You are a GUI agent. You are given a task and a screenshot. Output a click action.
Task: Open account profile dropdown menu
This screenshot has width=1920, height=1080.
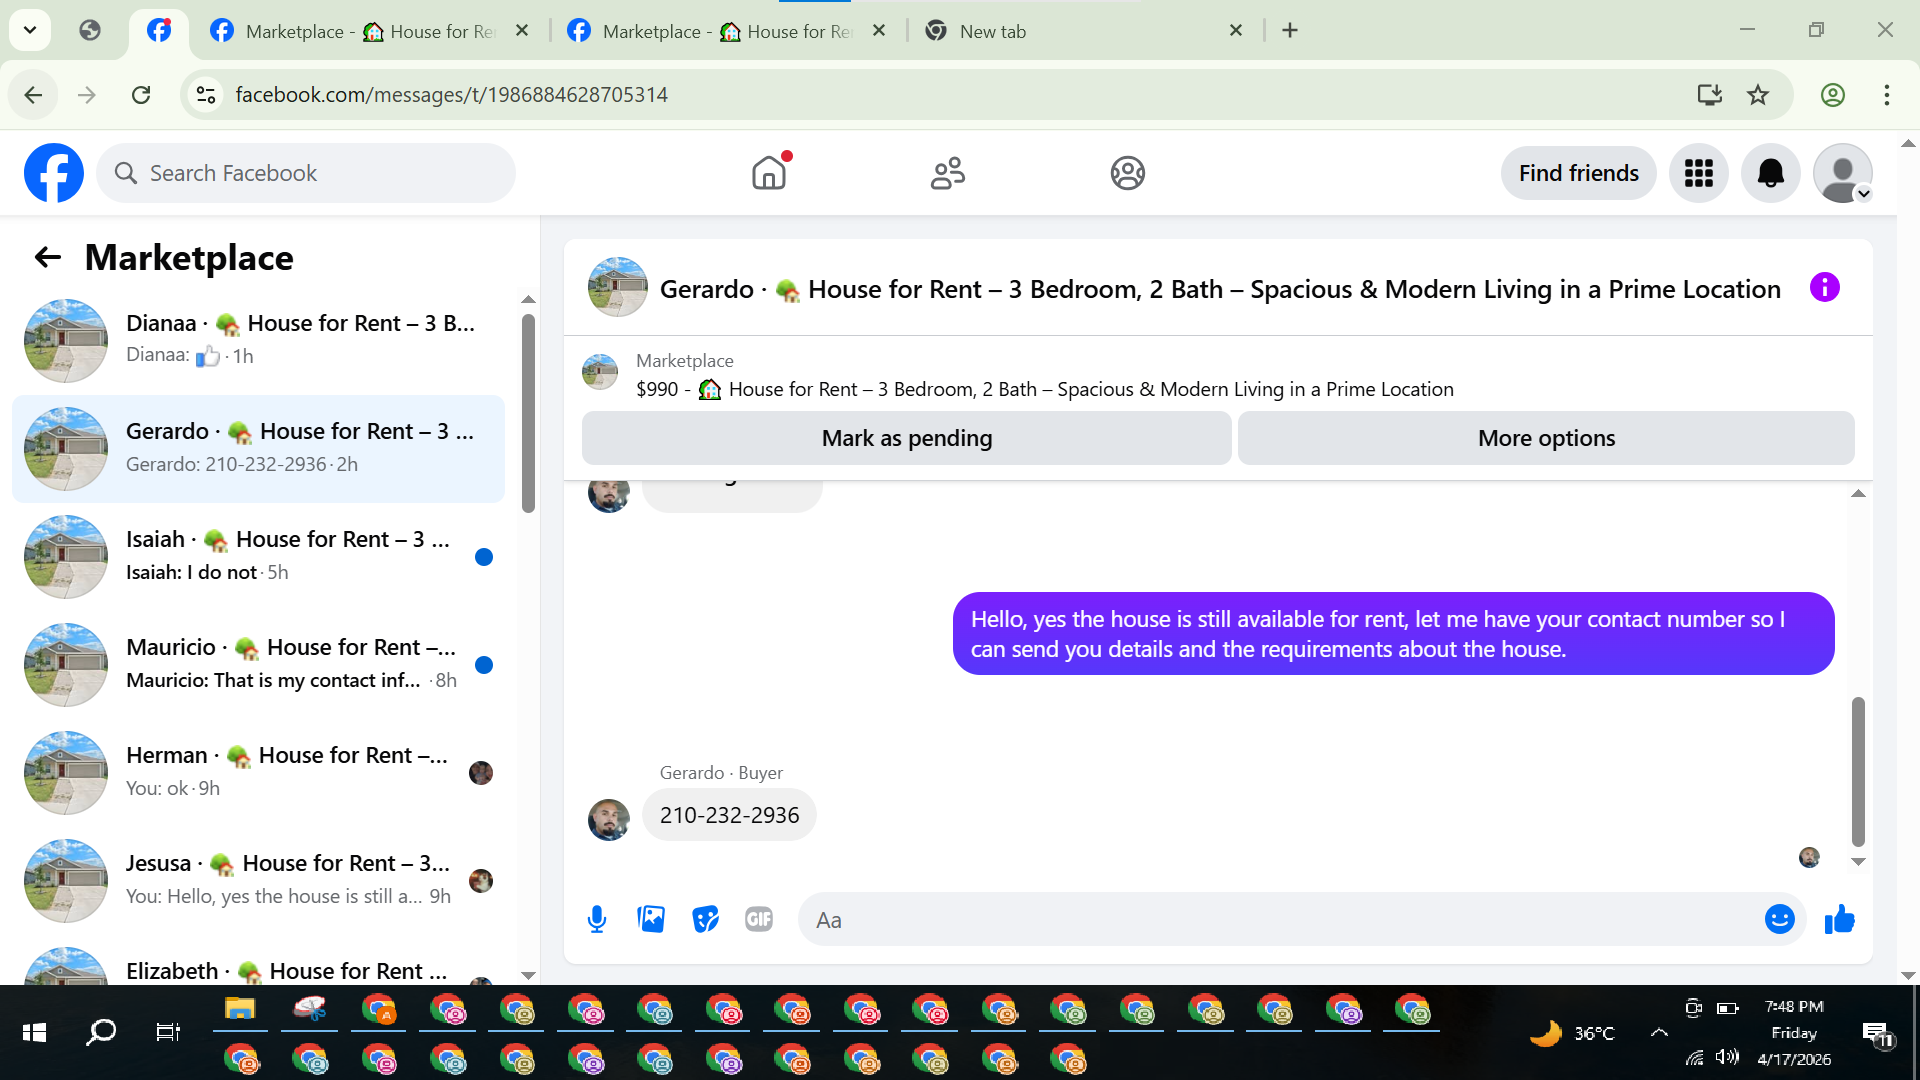1842,173
